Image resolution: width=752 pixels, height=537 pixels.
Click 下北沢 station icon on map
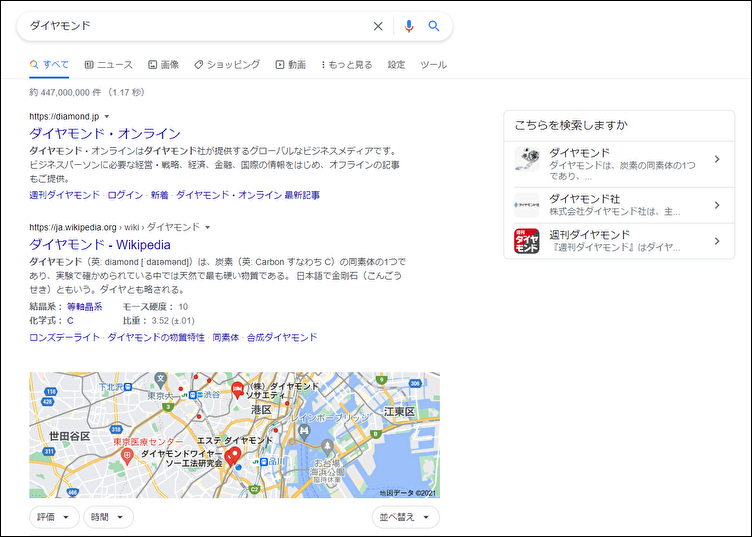[128, 387]
